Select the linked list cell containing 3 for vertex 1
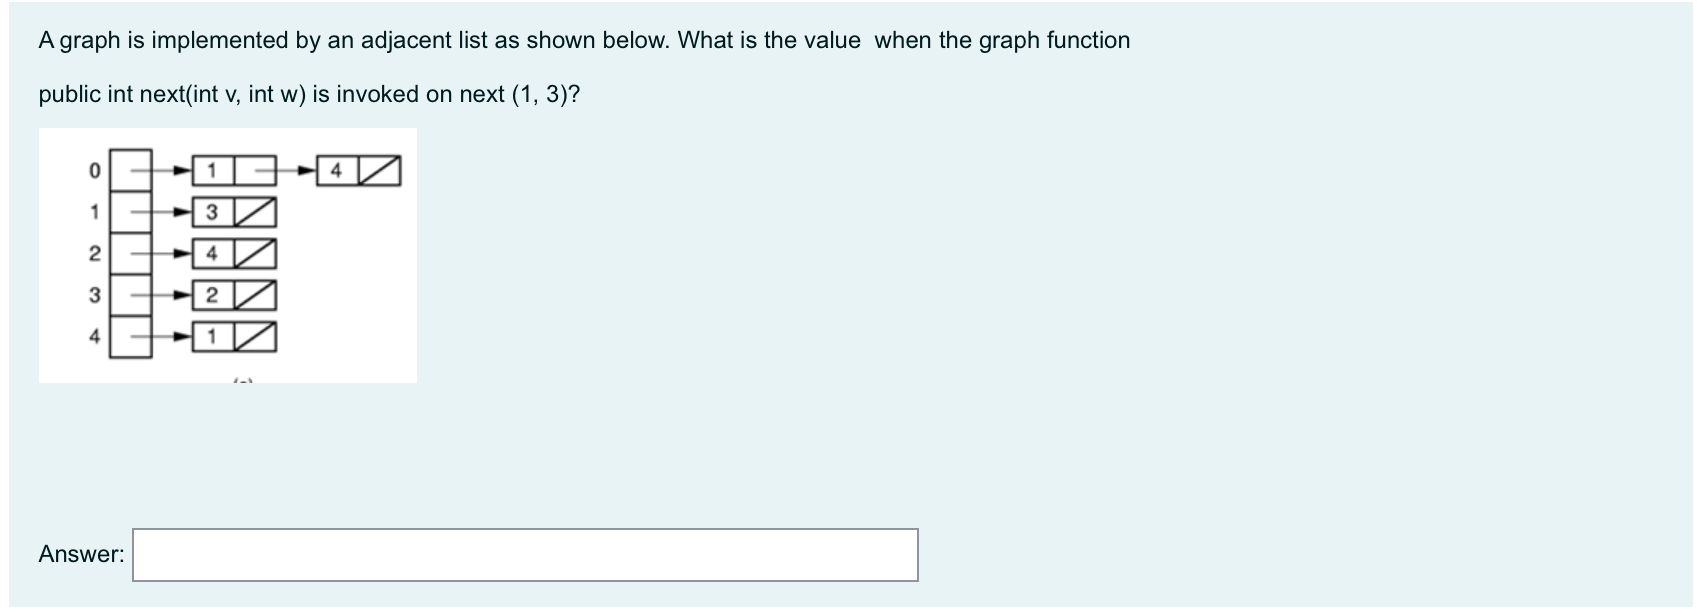This screenshot has height=614, width=1698. pos(211,212)
